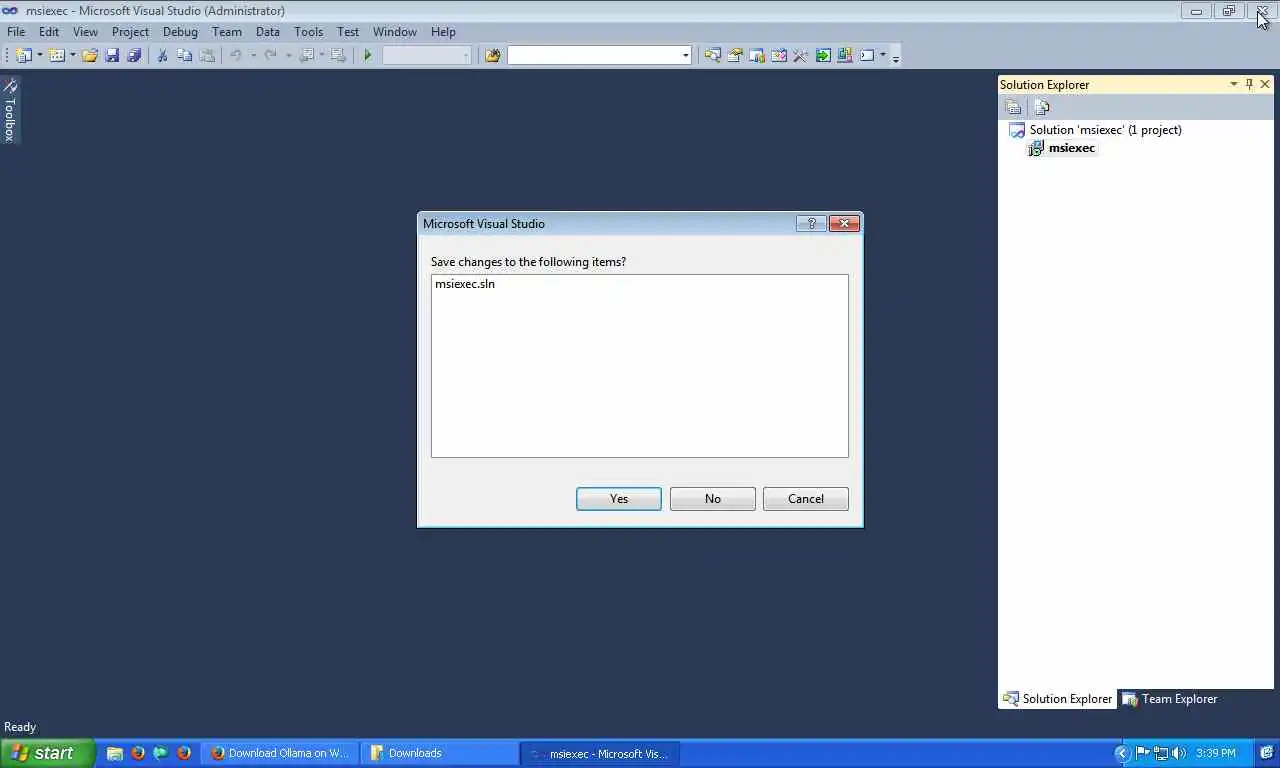Click the Toolbar Options overflow arrow
The width and height of the screenshot is (1280, 768).
(x=896, y=57)
